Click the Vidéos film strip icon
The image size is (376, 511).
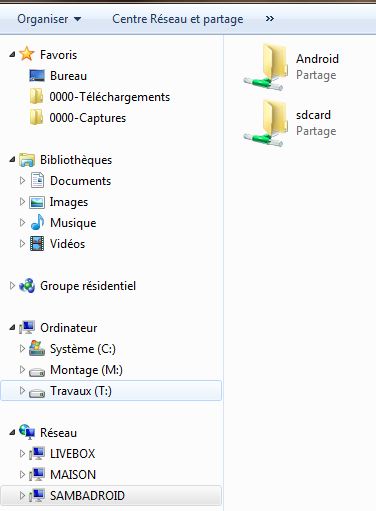coord(37,244)
